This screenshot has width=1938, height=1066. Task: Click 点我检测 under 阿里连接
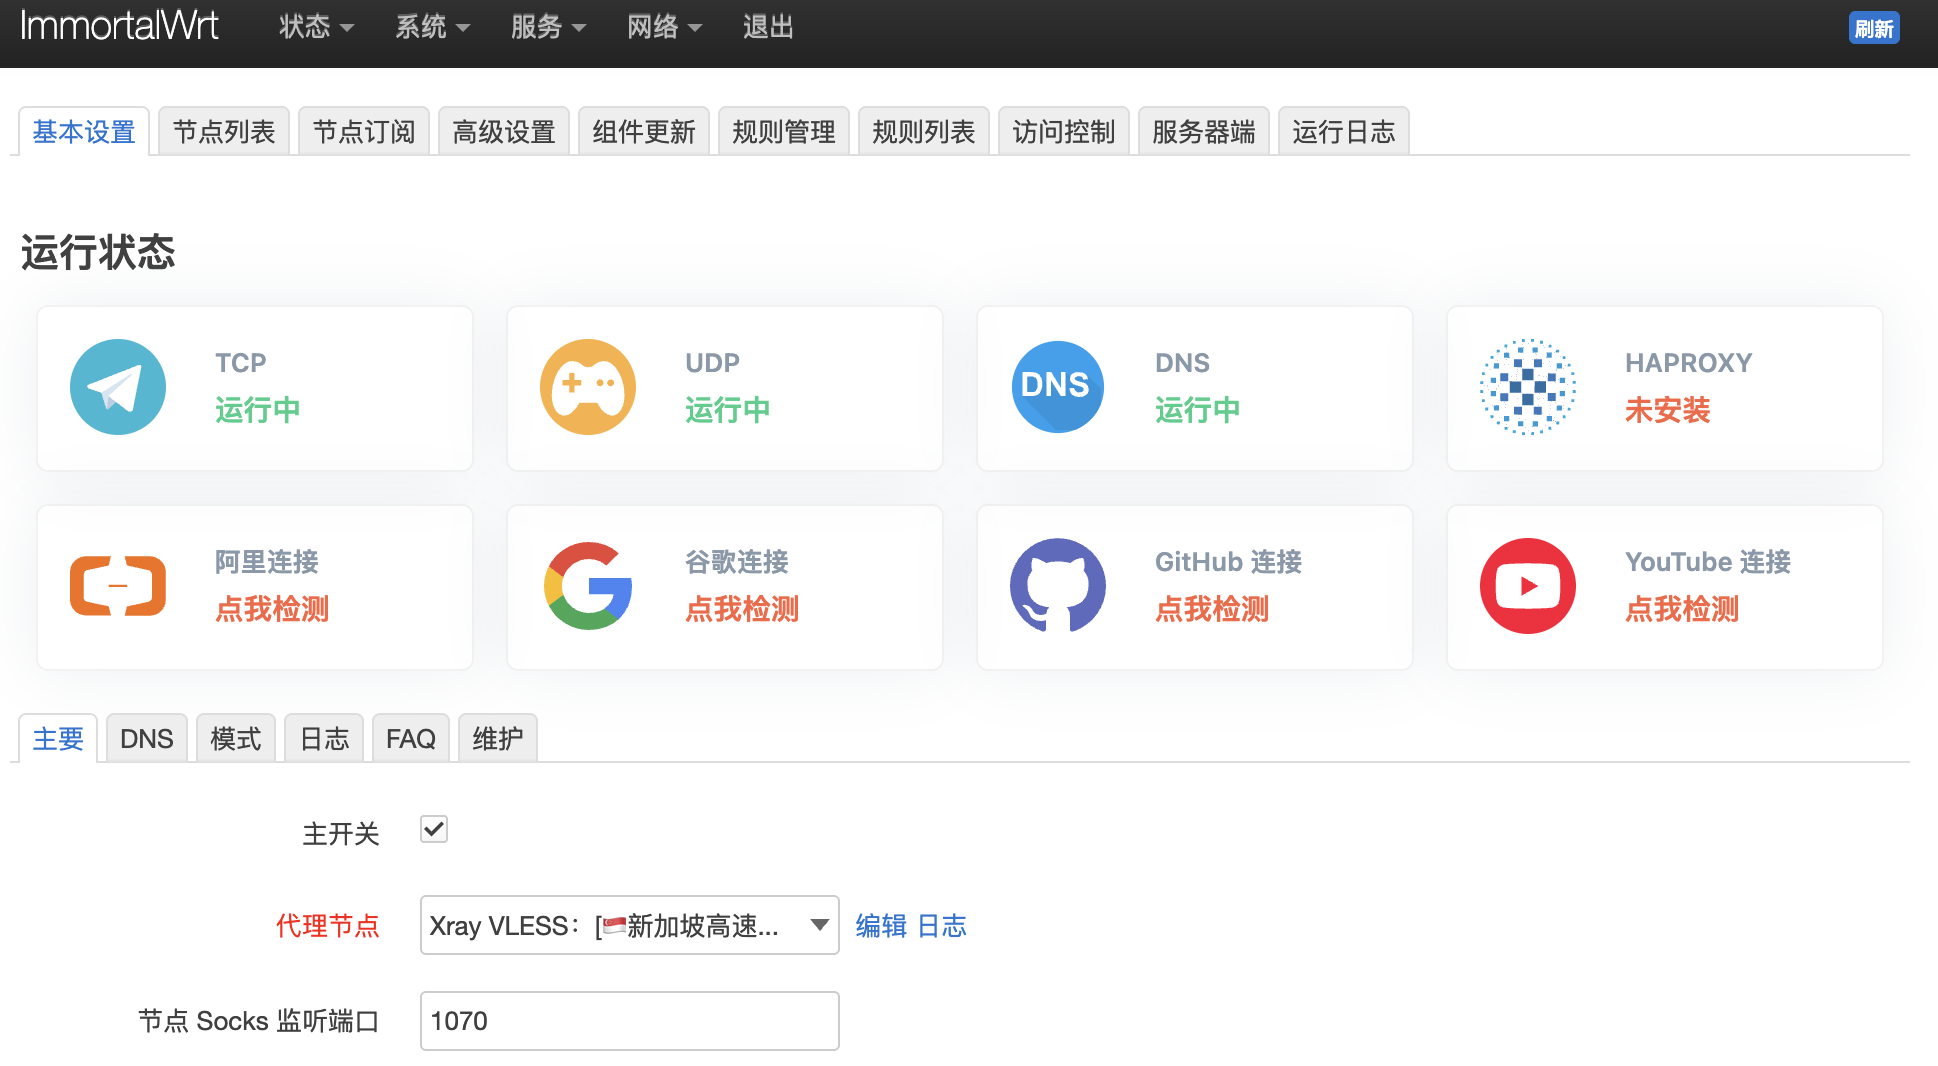[x=272, y=609]
